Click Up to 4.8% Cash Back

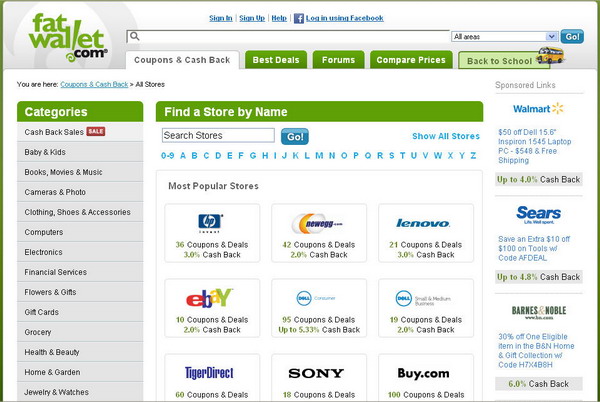coord(538,277)
